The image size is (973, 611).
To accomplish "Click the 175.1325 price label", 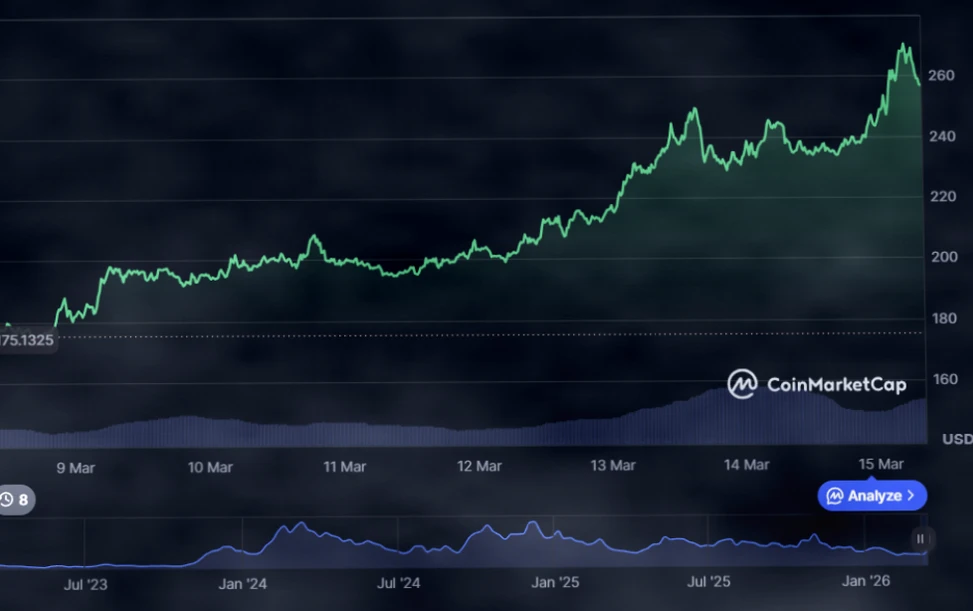I will 27,340.
